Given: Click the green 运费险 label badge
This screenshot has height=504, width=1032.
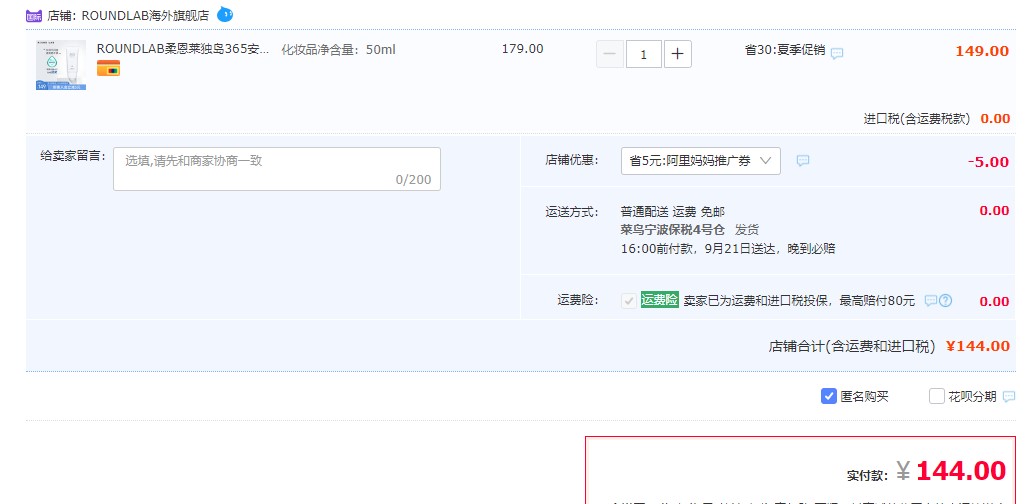Looking at the screenshot, I should (659, 300).
